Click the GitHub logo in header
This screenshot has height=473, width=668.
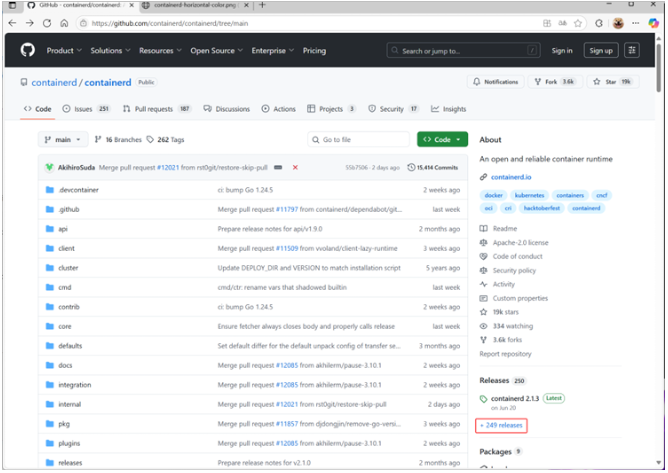tap(28, 50)
